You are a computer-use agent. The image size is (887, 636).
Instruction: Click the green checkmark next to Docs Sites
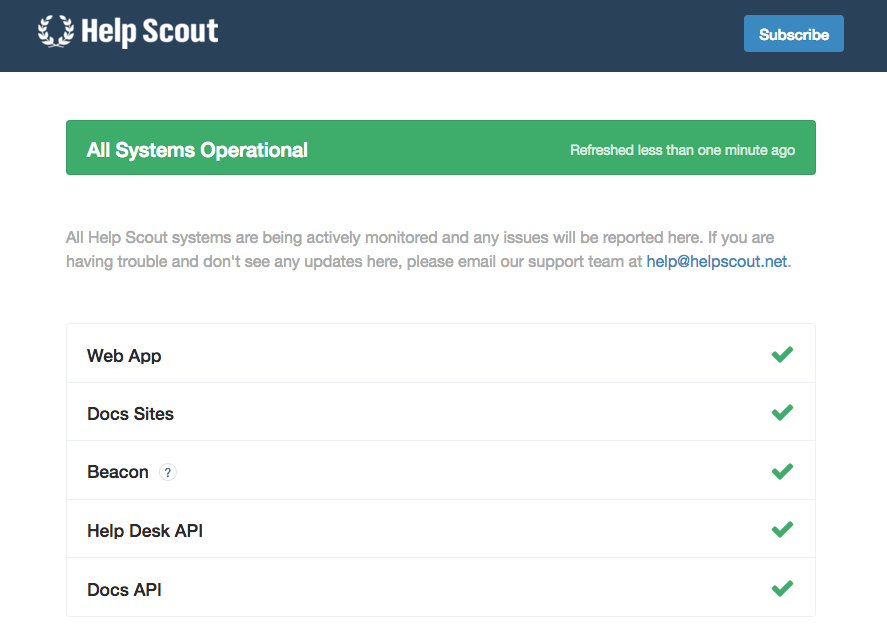pos(782,412)
